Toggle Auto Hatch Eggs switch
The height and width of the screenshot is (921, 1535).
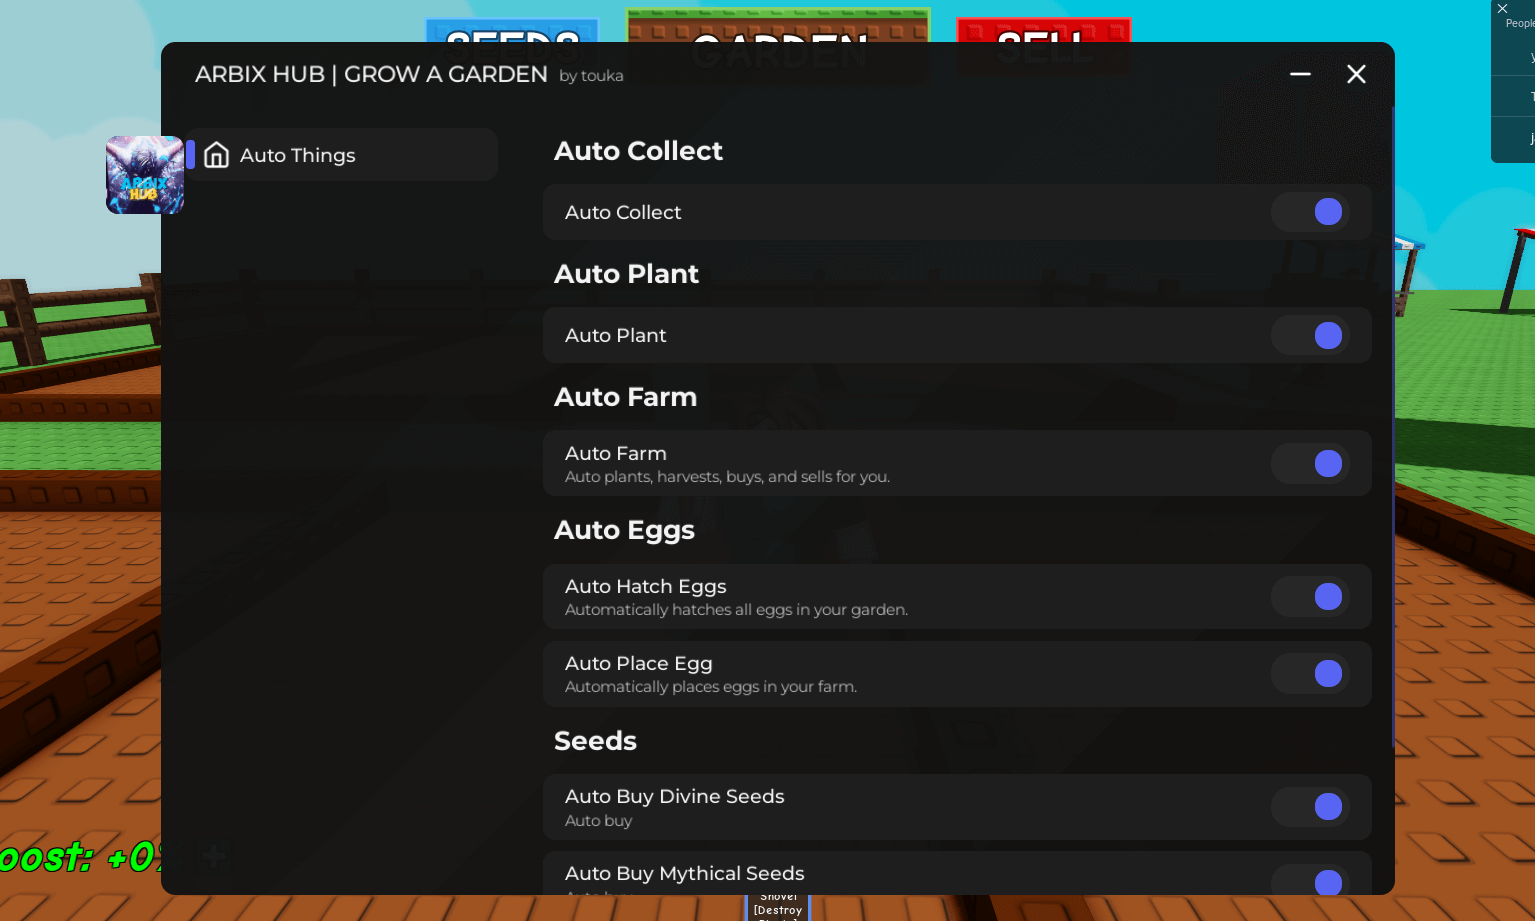point(1310,596)
